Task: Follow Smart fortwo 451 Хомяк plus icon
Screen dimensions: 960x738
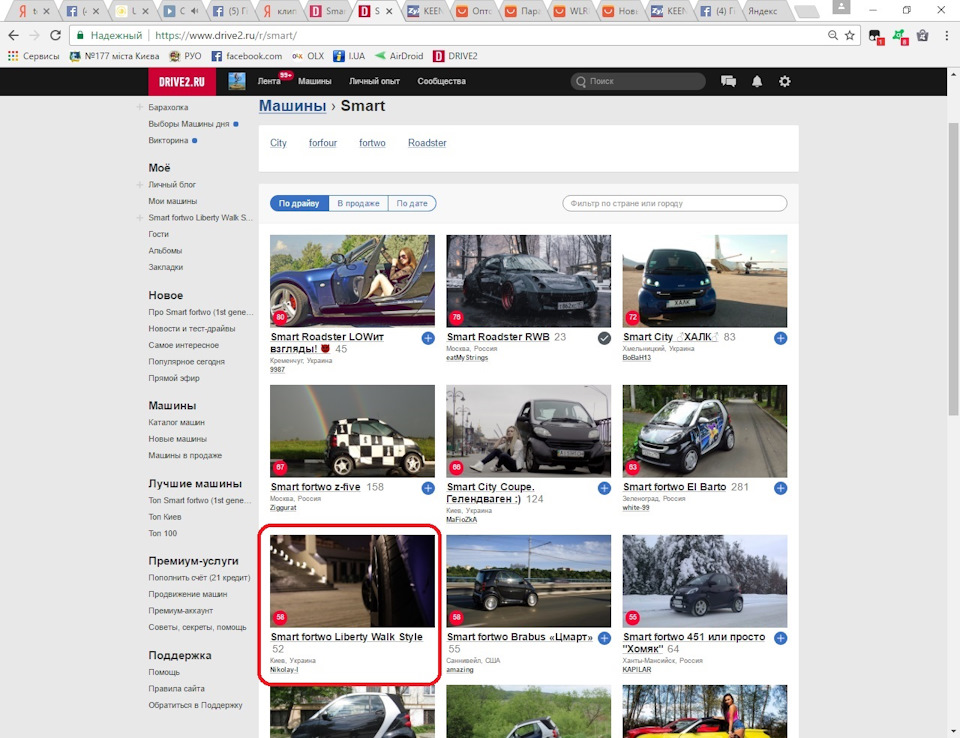Action: pyautogui.click(x=781, y=638)
